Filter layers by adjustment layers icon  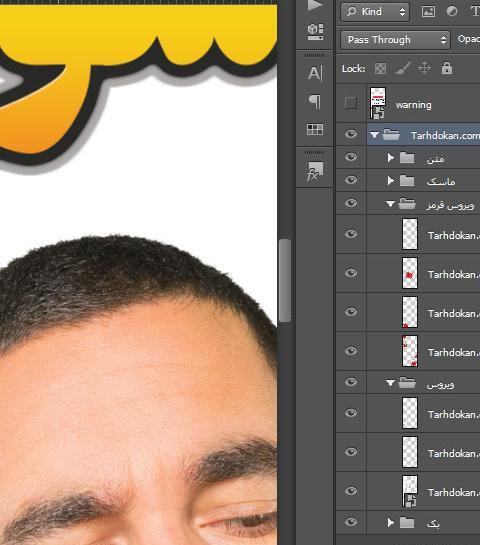[x=451, y=11]
